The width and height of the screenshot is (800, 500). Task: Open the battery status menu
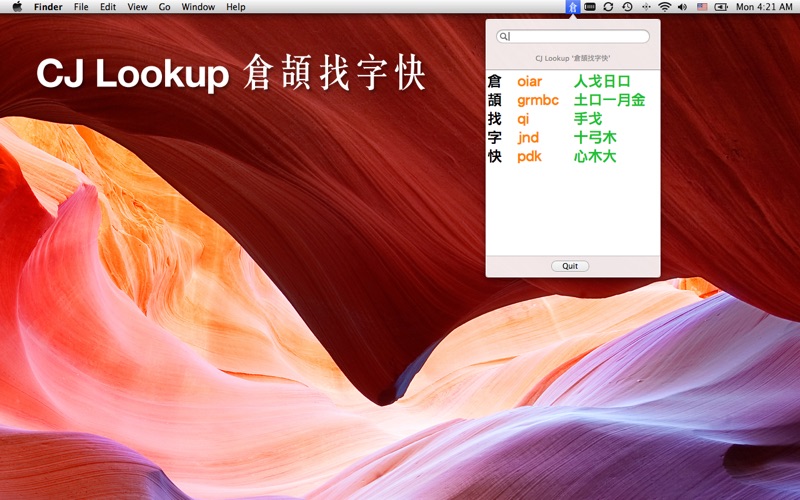tap(721, 7)
